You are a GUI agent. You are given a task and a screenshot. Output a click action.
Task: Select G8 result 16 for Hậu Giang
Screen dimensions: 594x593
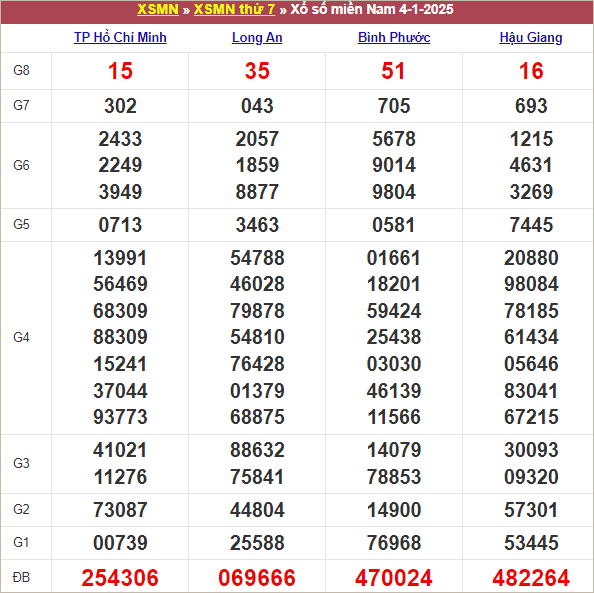coord(531,71)
